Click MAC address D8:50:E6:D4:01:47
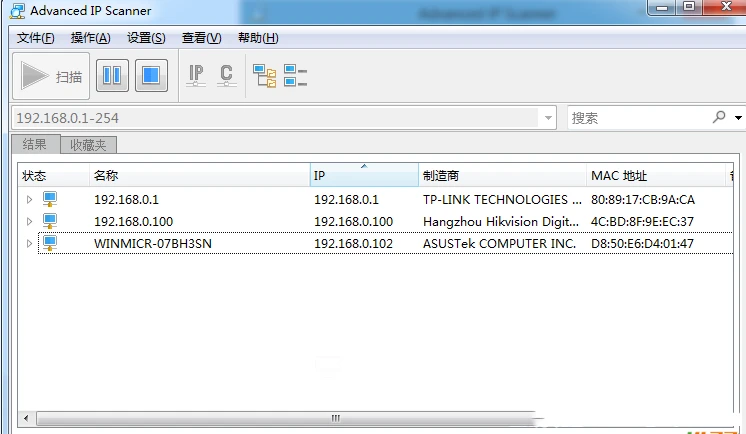This screenshot has height=434, width=746. 642,244
